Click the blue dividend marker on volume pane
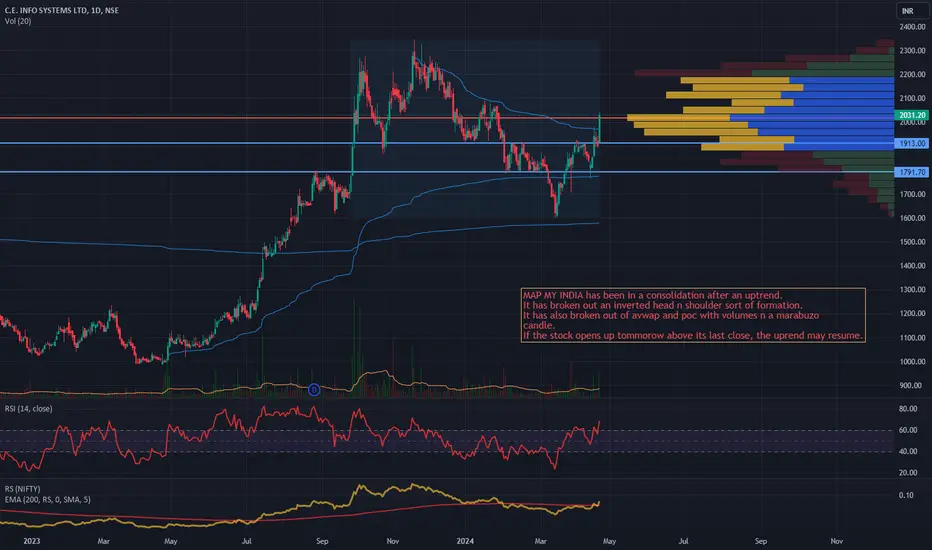Image resolution: width=932 pixels, height=550 pixels. 314,390
